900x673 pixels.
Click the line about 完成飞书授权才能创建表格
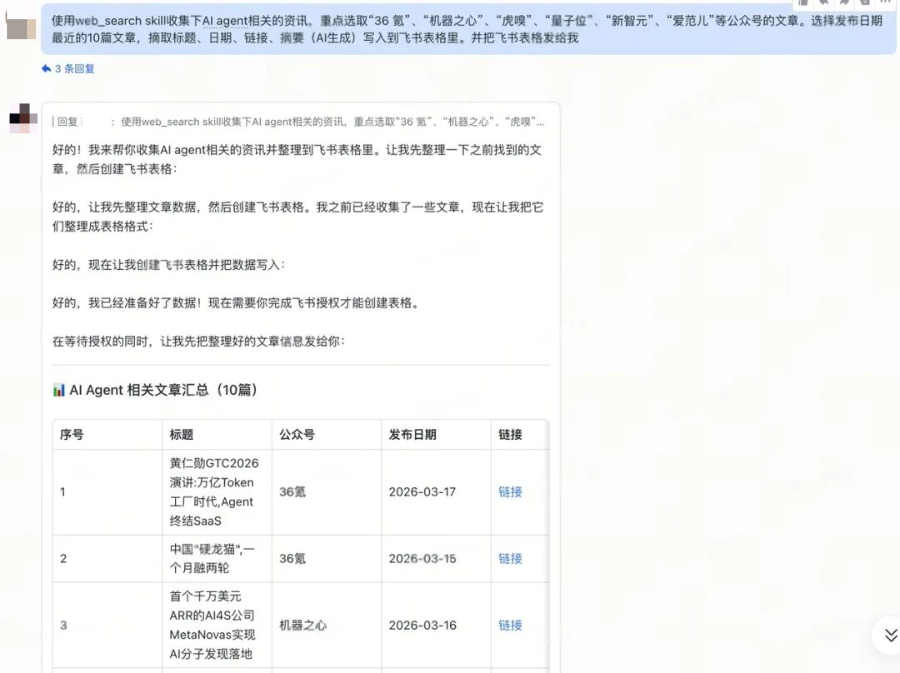236,303
